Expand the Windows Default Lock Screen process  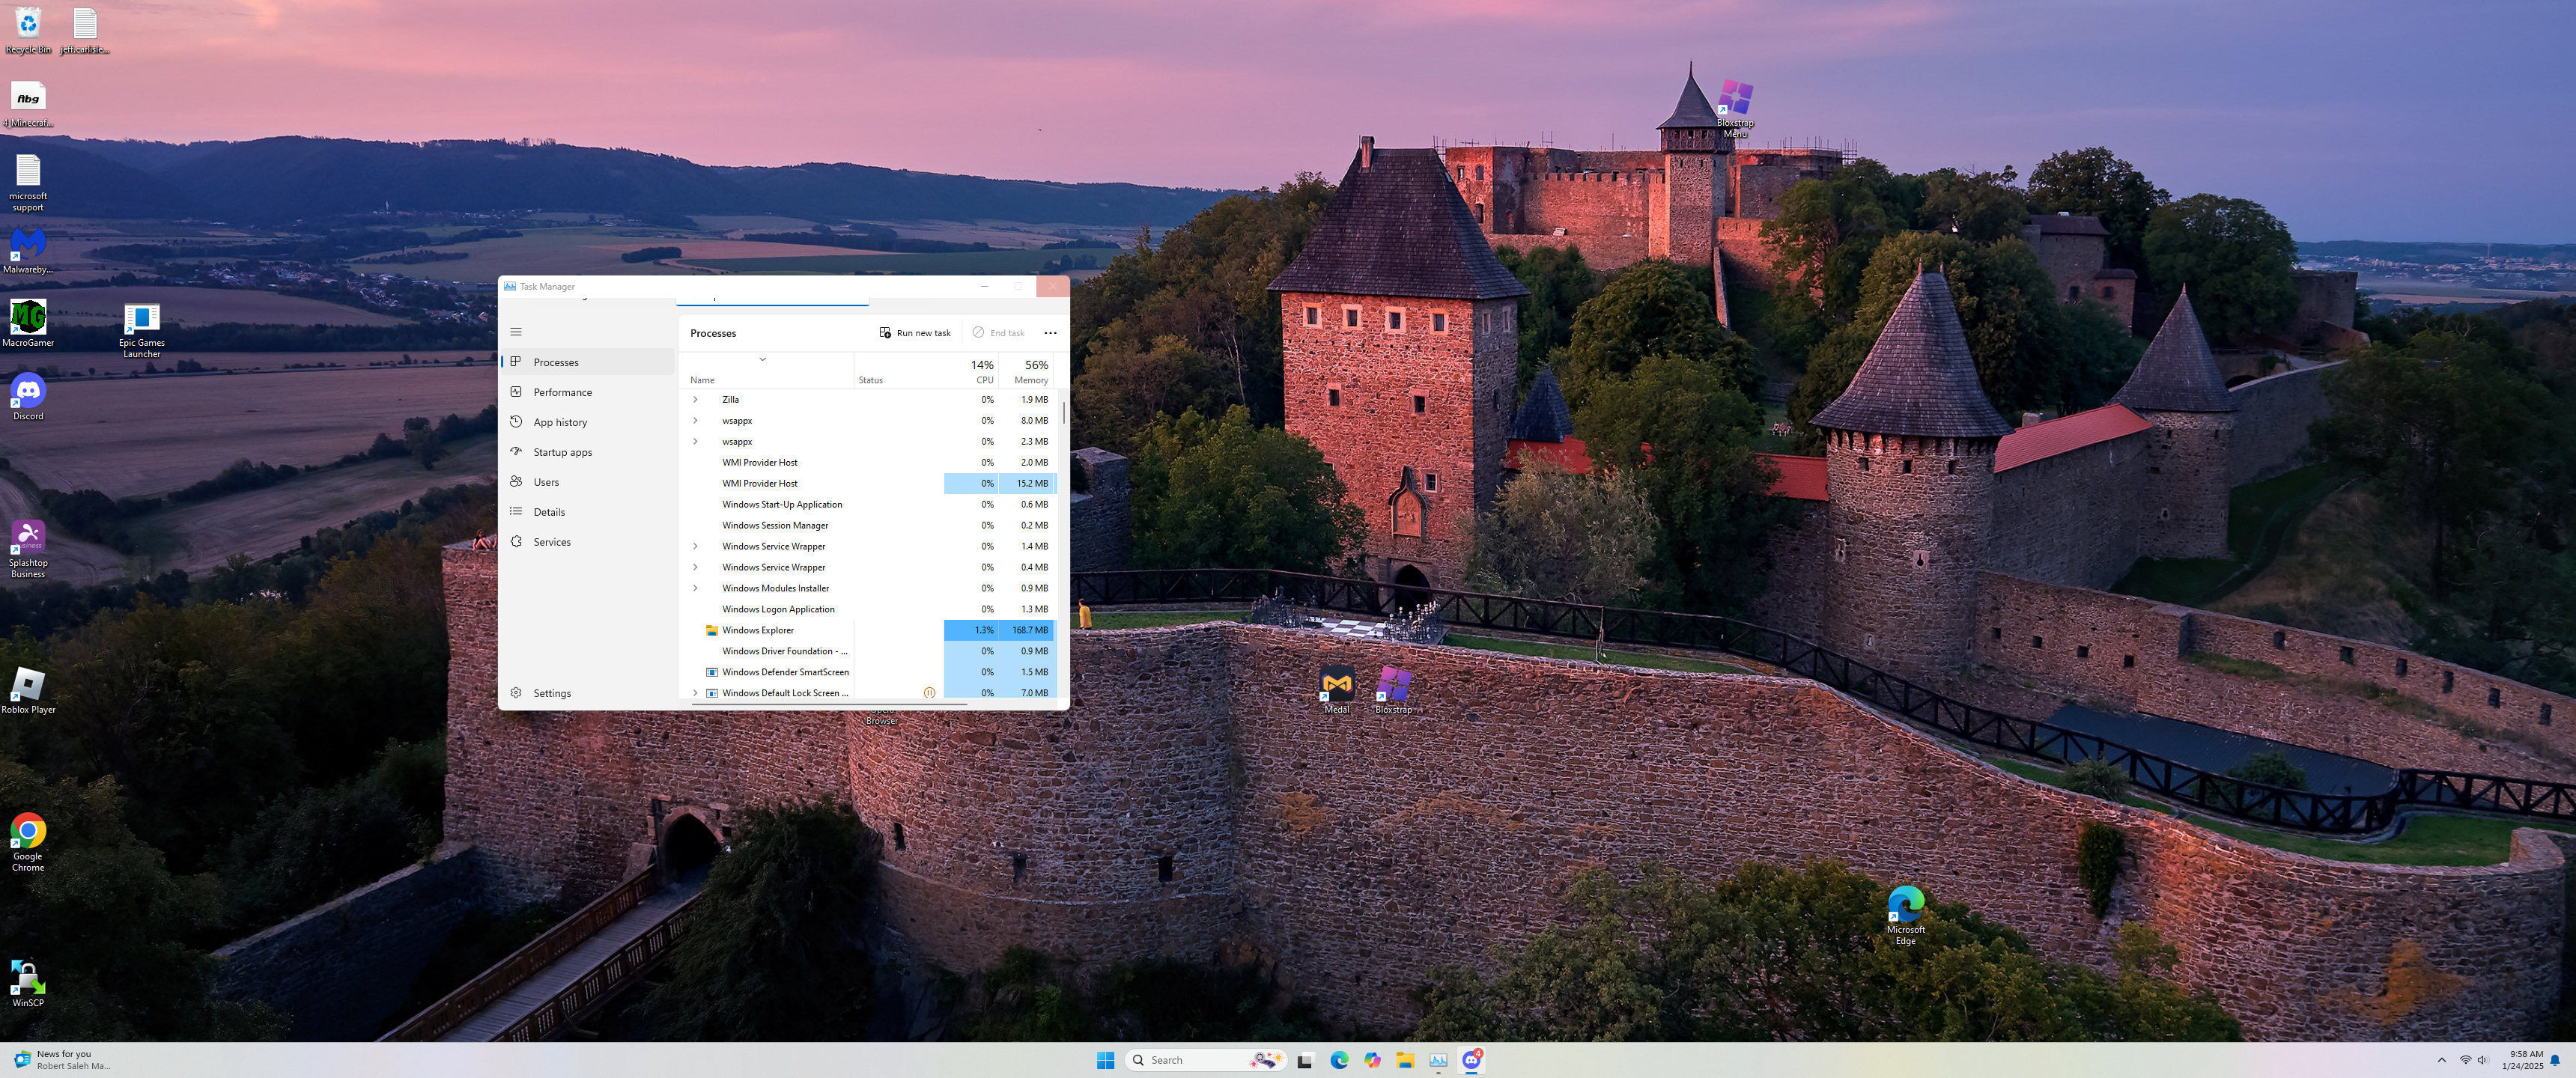coord(695,693)
